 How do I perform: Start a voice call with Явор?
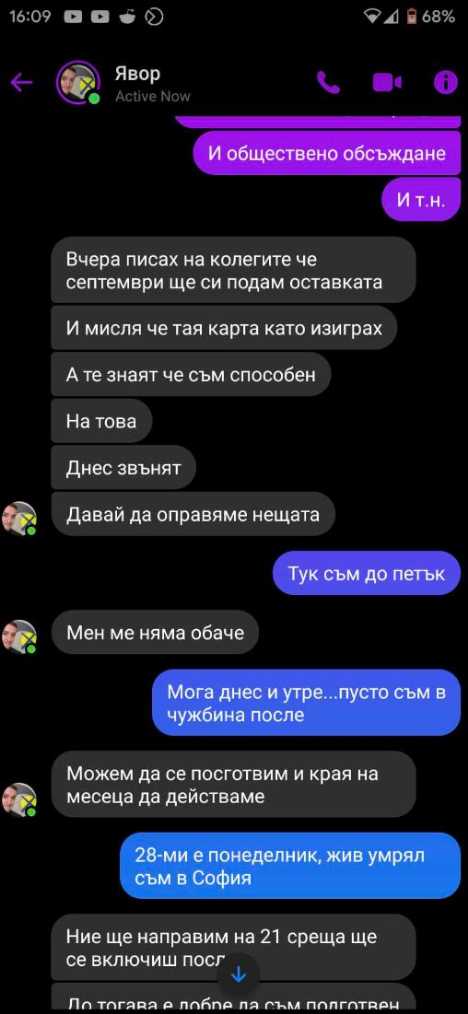coord(328,82)
